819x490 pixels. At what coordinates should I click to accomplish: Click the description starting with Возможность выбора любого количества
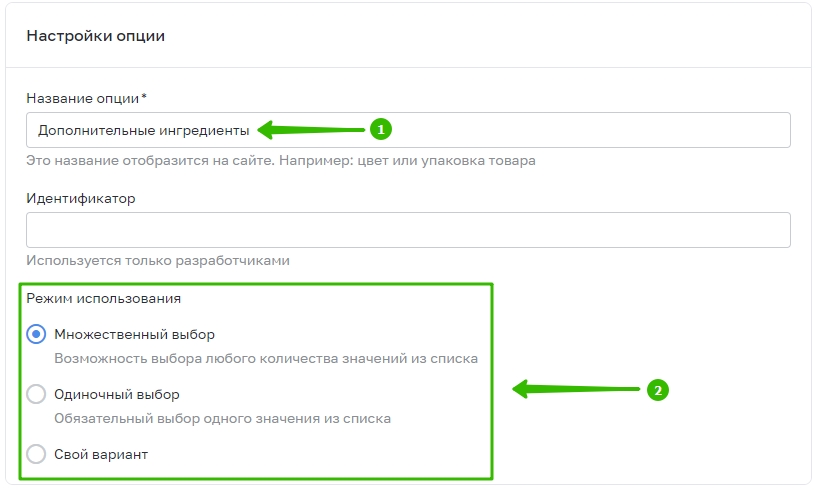[x=266, y=358]
